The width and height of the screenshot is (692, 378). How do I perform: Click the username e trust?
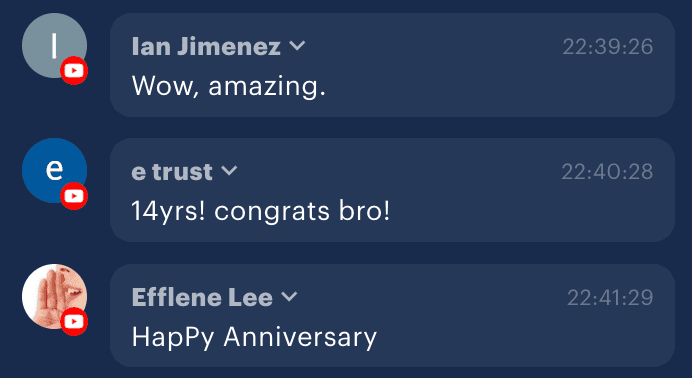tap(172, 172)
